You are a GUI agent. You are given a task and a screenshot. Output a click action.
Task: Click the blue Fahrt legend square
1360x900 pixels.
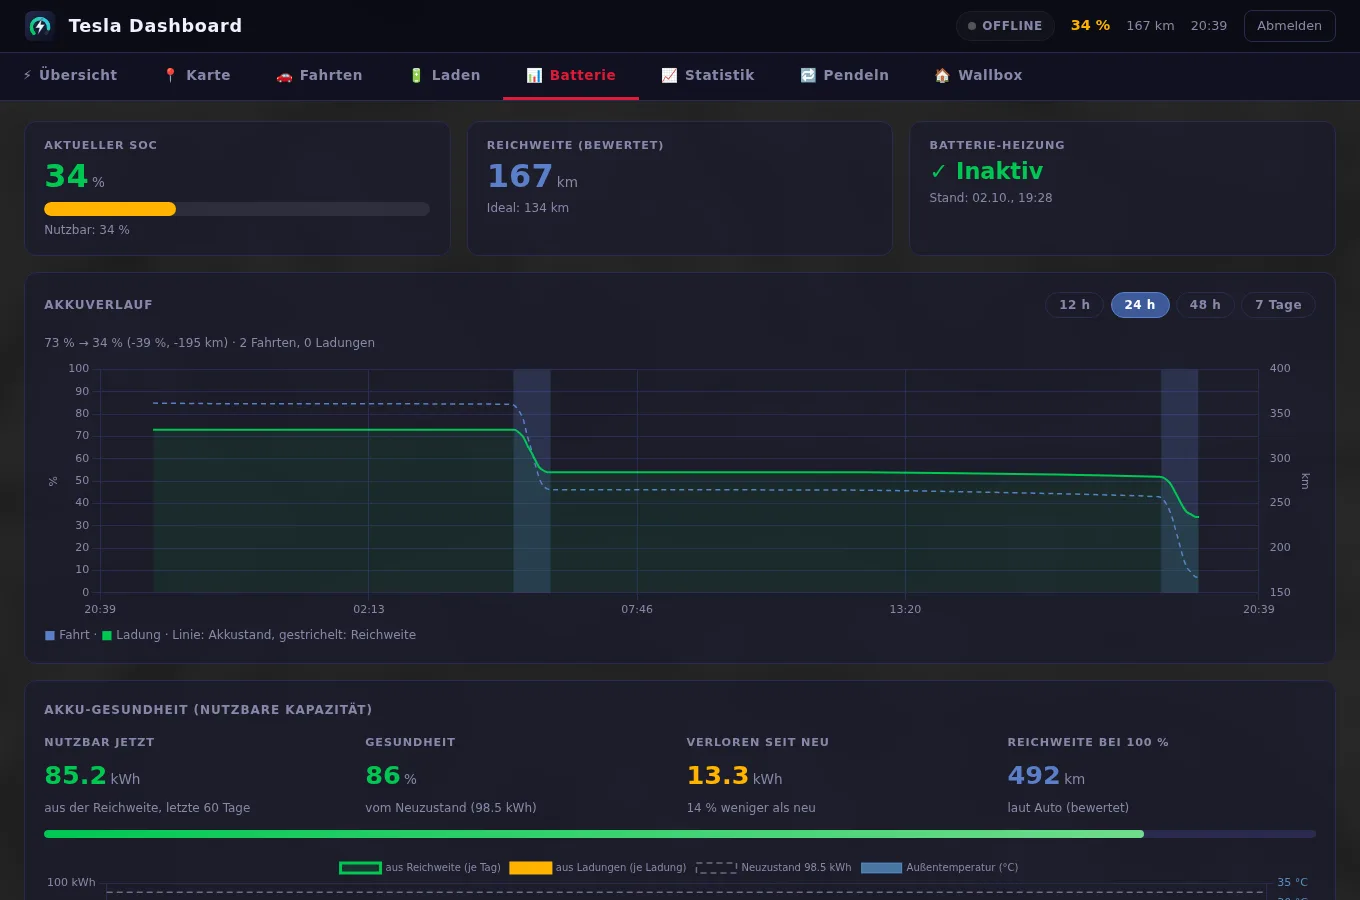(x=50, y=635)
